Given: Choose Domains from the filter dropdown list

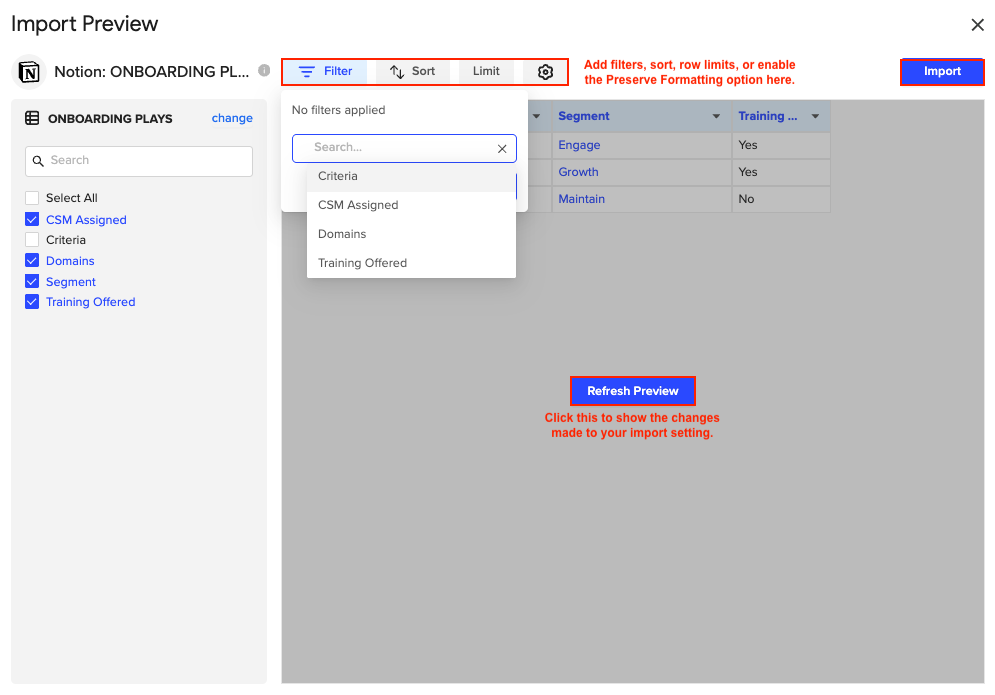Looking at the screenshot, I should coord(342,234).
